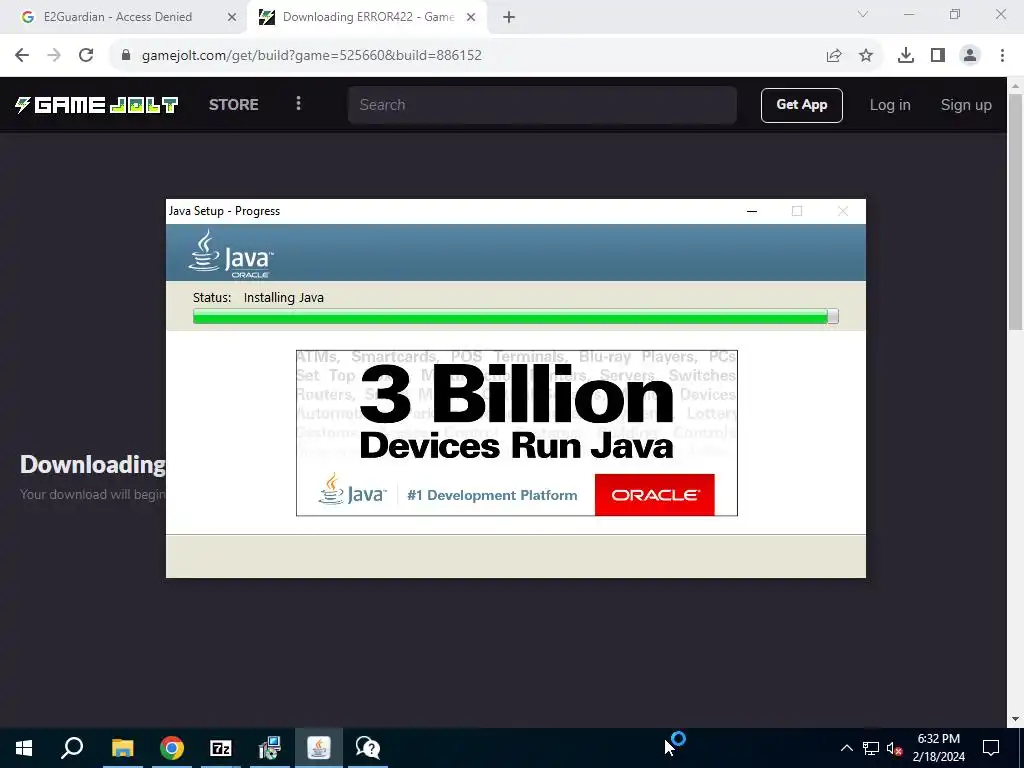Select the Downloading ERROR422 tab

[366, 17]
